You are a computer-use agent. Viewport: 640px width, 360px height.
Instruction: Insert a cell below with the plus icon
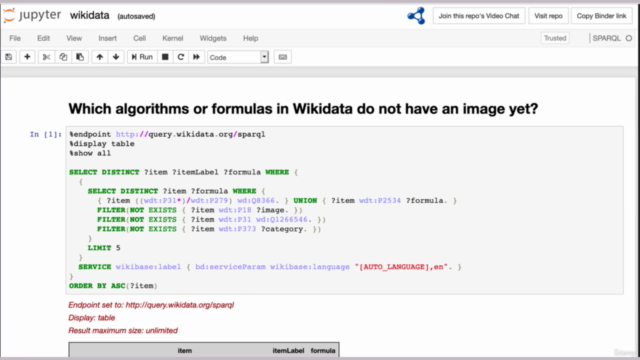(27, 57)
